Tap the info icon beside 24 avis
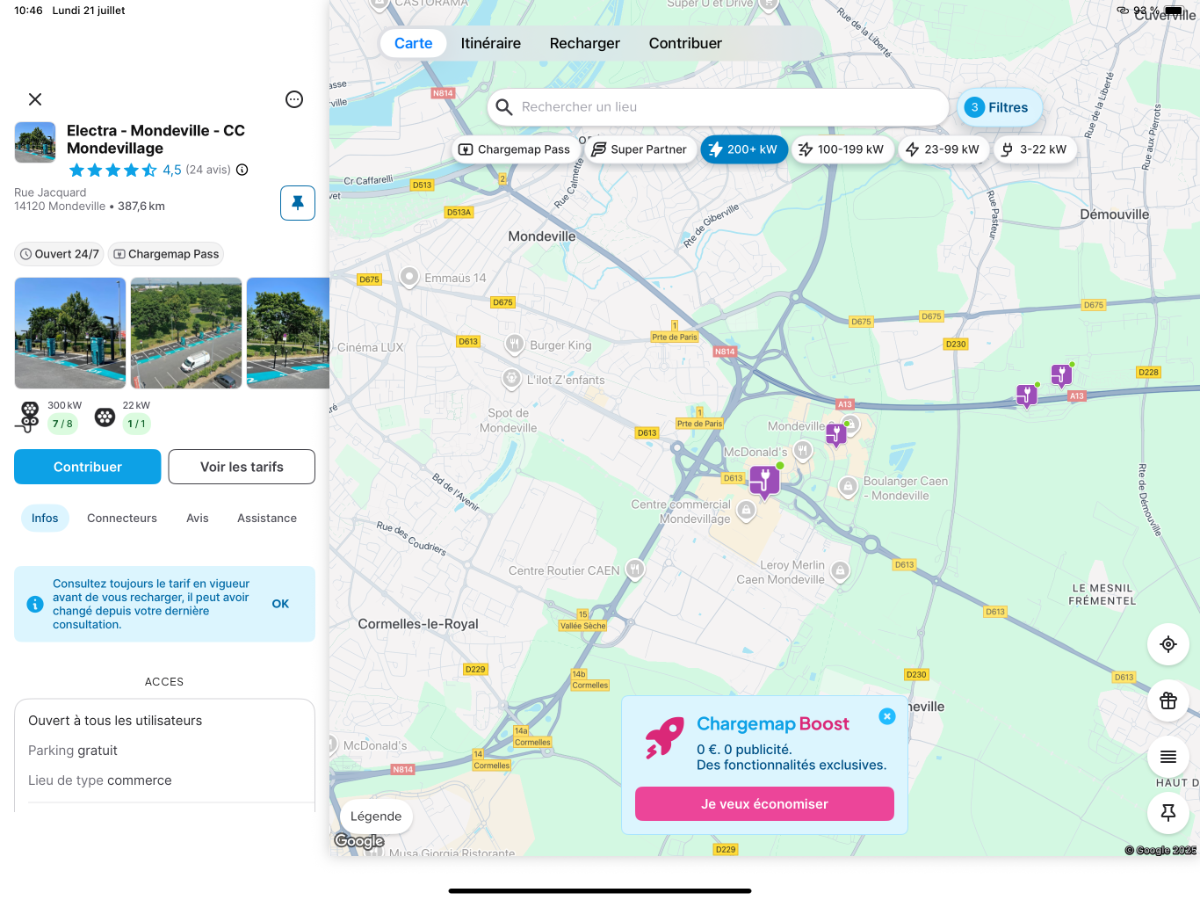Screen dimensions: 1200x900 point(242,170)
